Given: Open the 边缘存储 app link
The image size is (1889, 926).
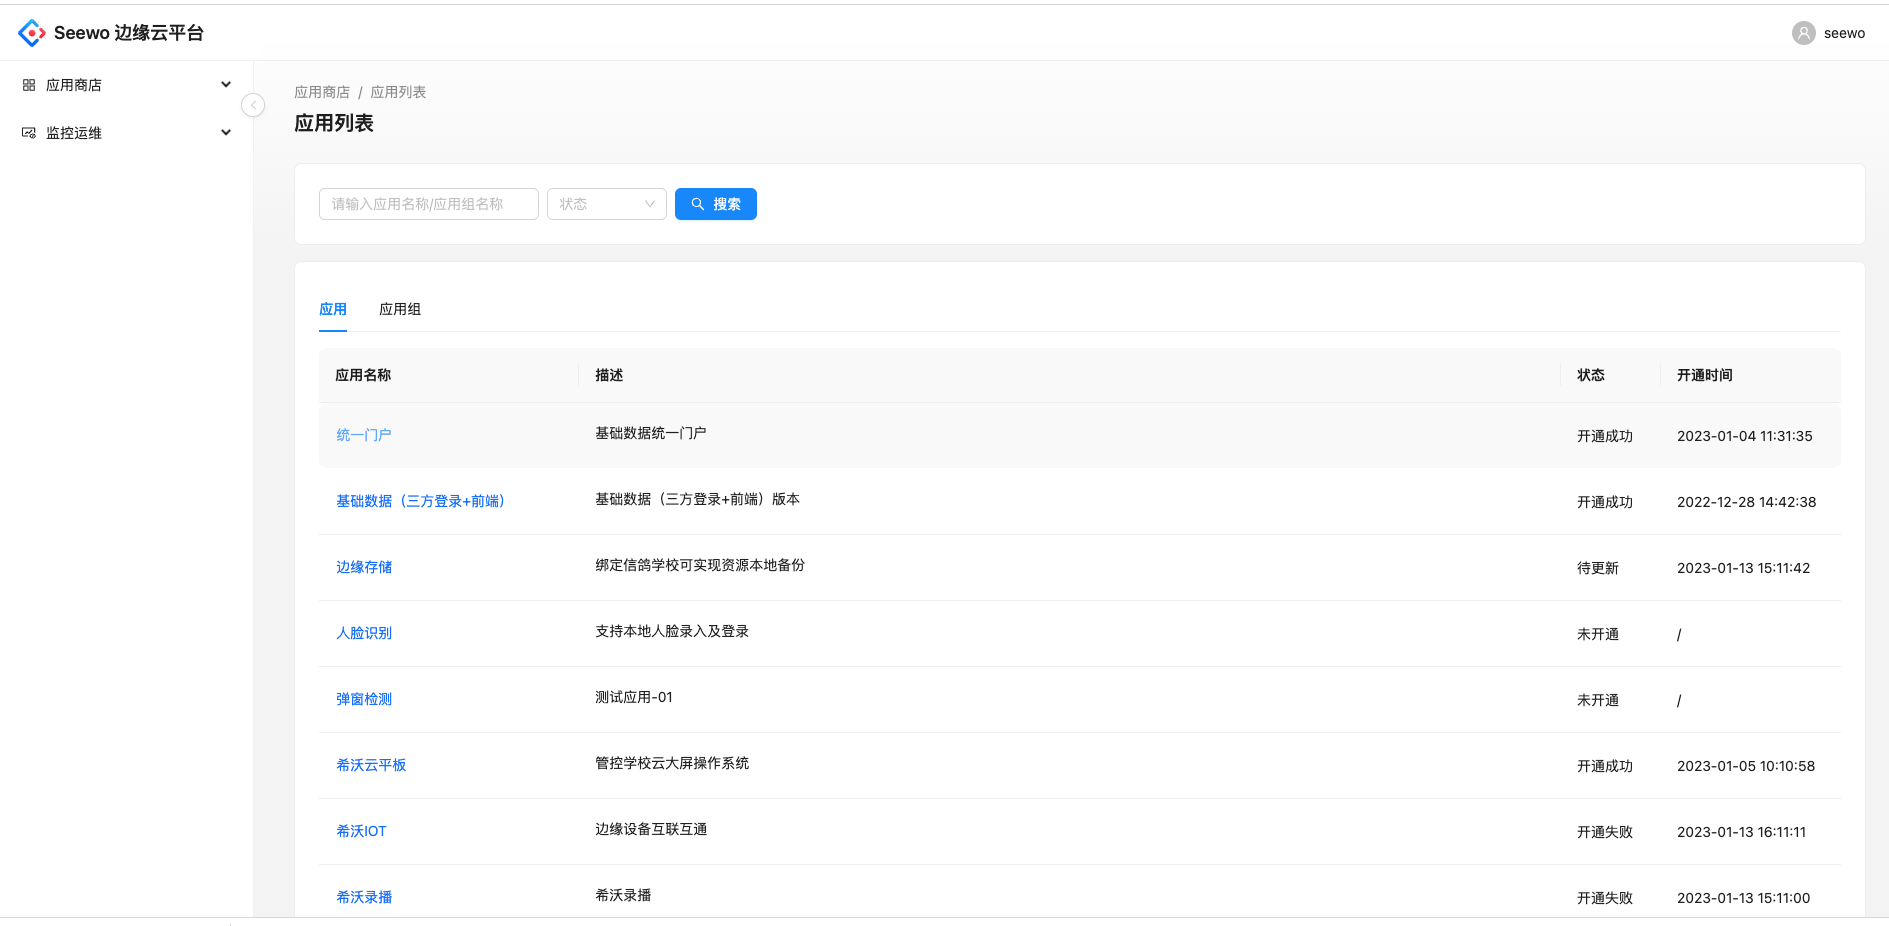Looking at the screenshot, I should click(x=364, y=567).
